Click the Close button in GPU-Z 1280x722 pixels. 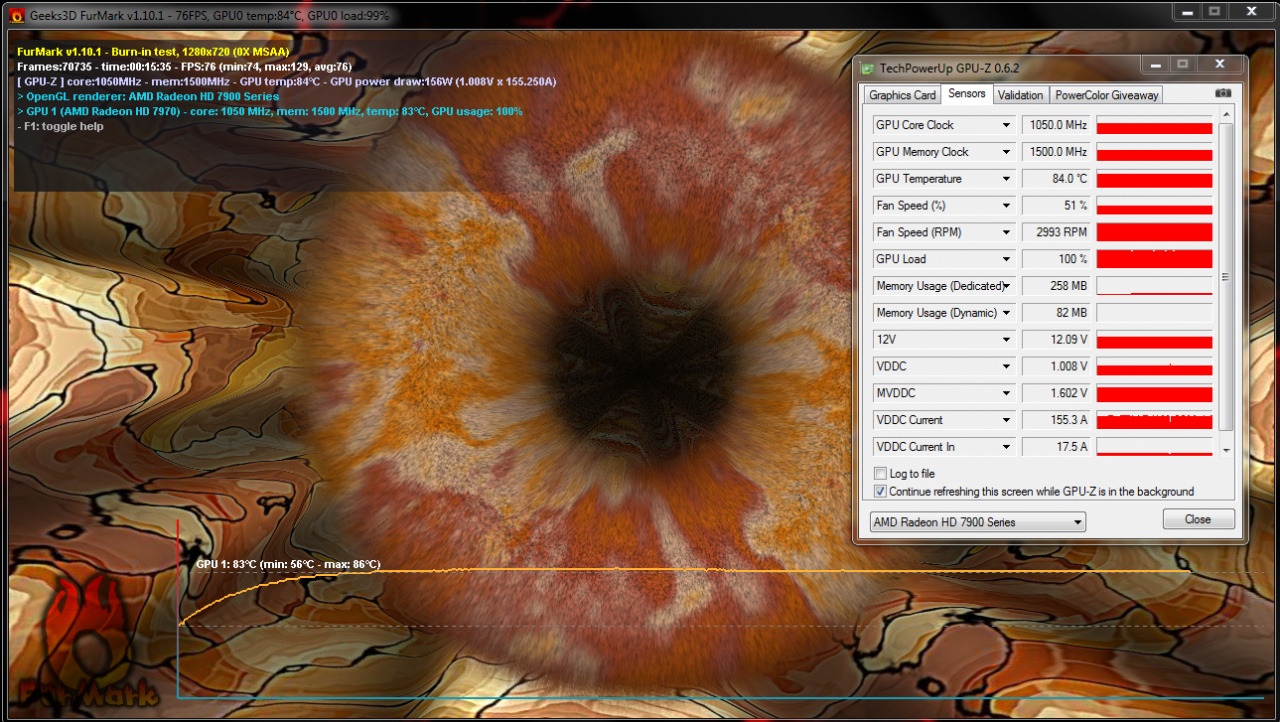(x=1198, y=520)
